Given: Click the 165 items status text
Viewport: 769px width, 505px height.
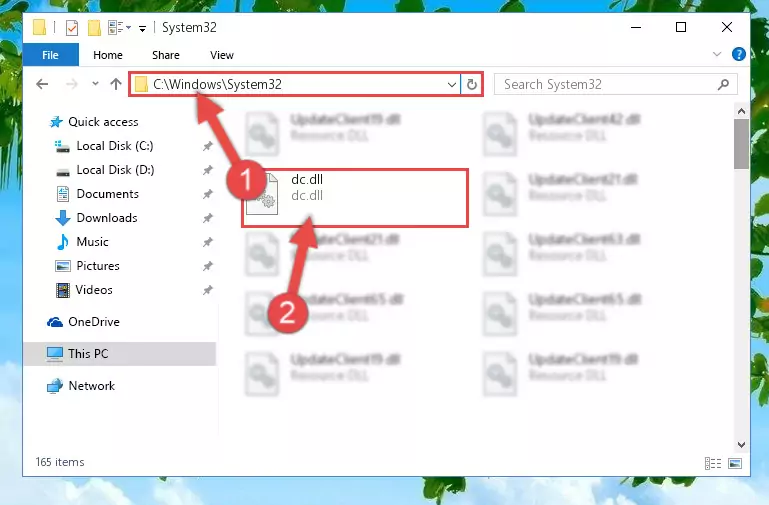Looking at the screenshot, I should (x=60, y=462).
